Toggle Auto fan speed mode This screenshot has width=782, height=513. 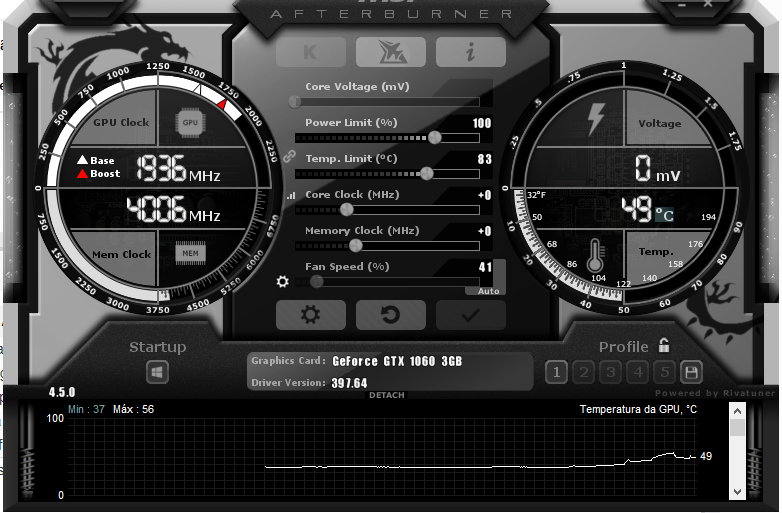click(488, 291)
